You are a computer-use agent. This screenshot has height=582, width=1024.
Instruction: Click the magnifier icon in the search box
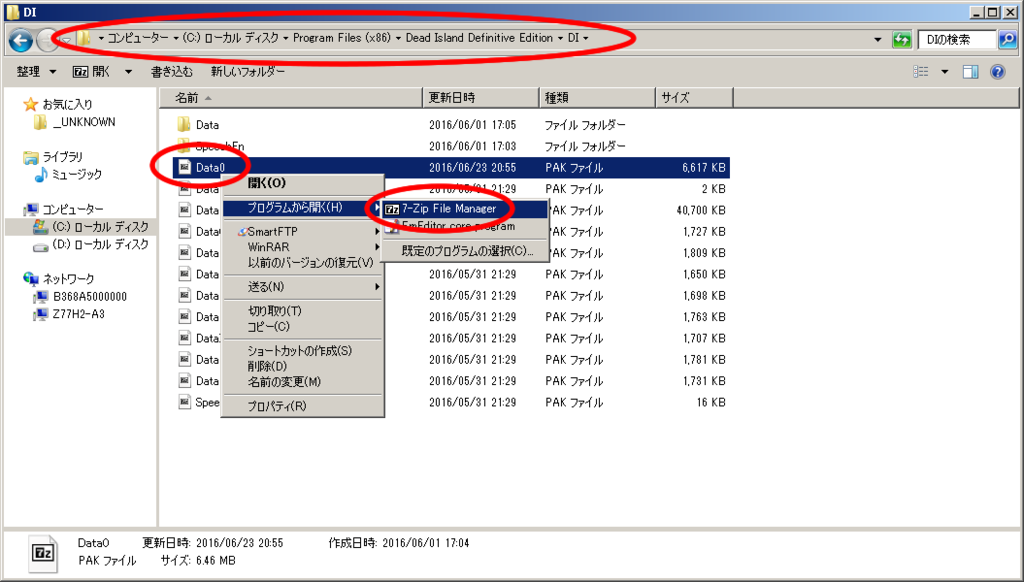tap(1007, 40)
